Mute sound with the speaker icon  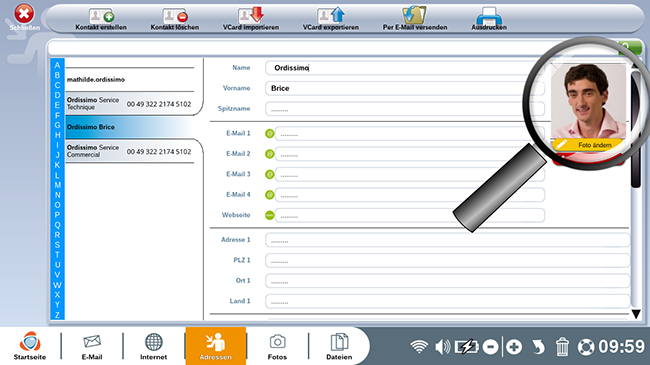click(442, 346)
